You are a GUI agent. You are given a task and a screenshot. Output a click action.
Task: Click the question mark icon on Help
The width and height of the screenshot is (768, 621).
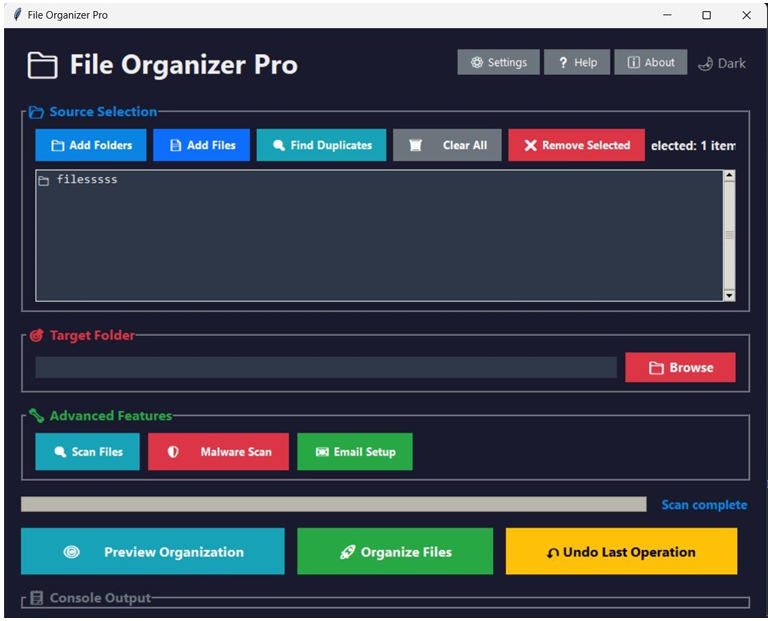point(563,63)
